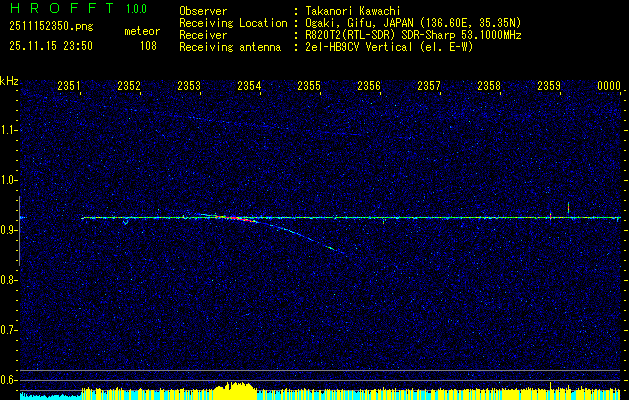The width and height of the screenshot is (629, 400).
Task: Click the 2357 time marker
Action: tap(429, 86)
